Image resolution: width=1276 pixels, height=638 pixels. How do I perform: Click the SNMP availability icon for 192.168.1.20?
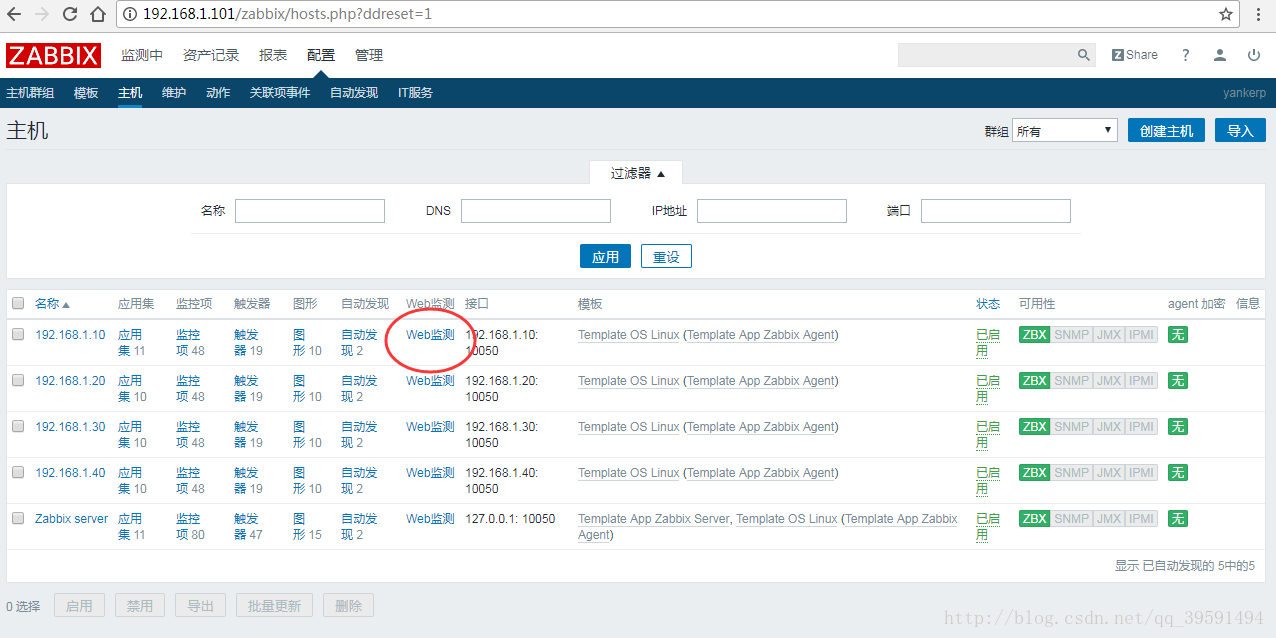[1071, 380]
